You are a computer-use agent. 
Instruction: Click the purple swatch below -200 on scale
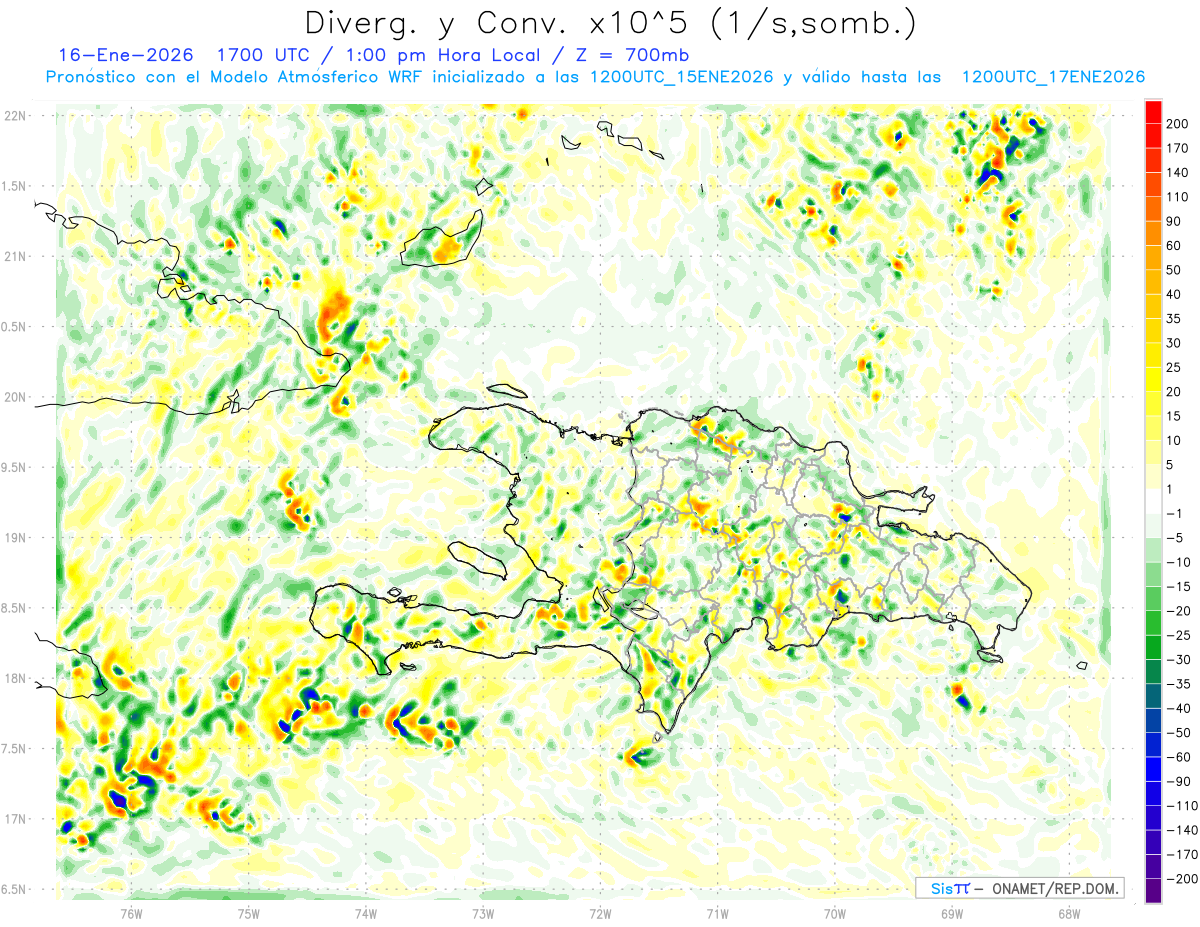1153,891
